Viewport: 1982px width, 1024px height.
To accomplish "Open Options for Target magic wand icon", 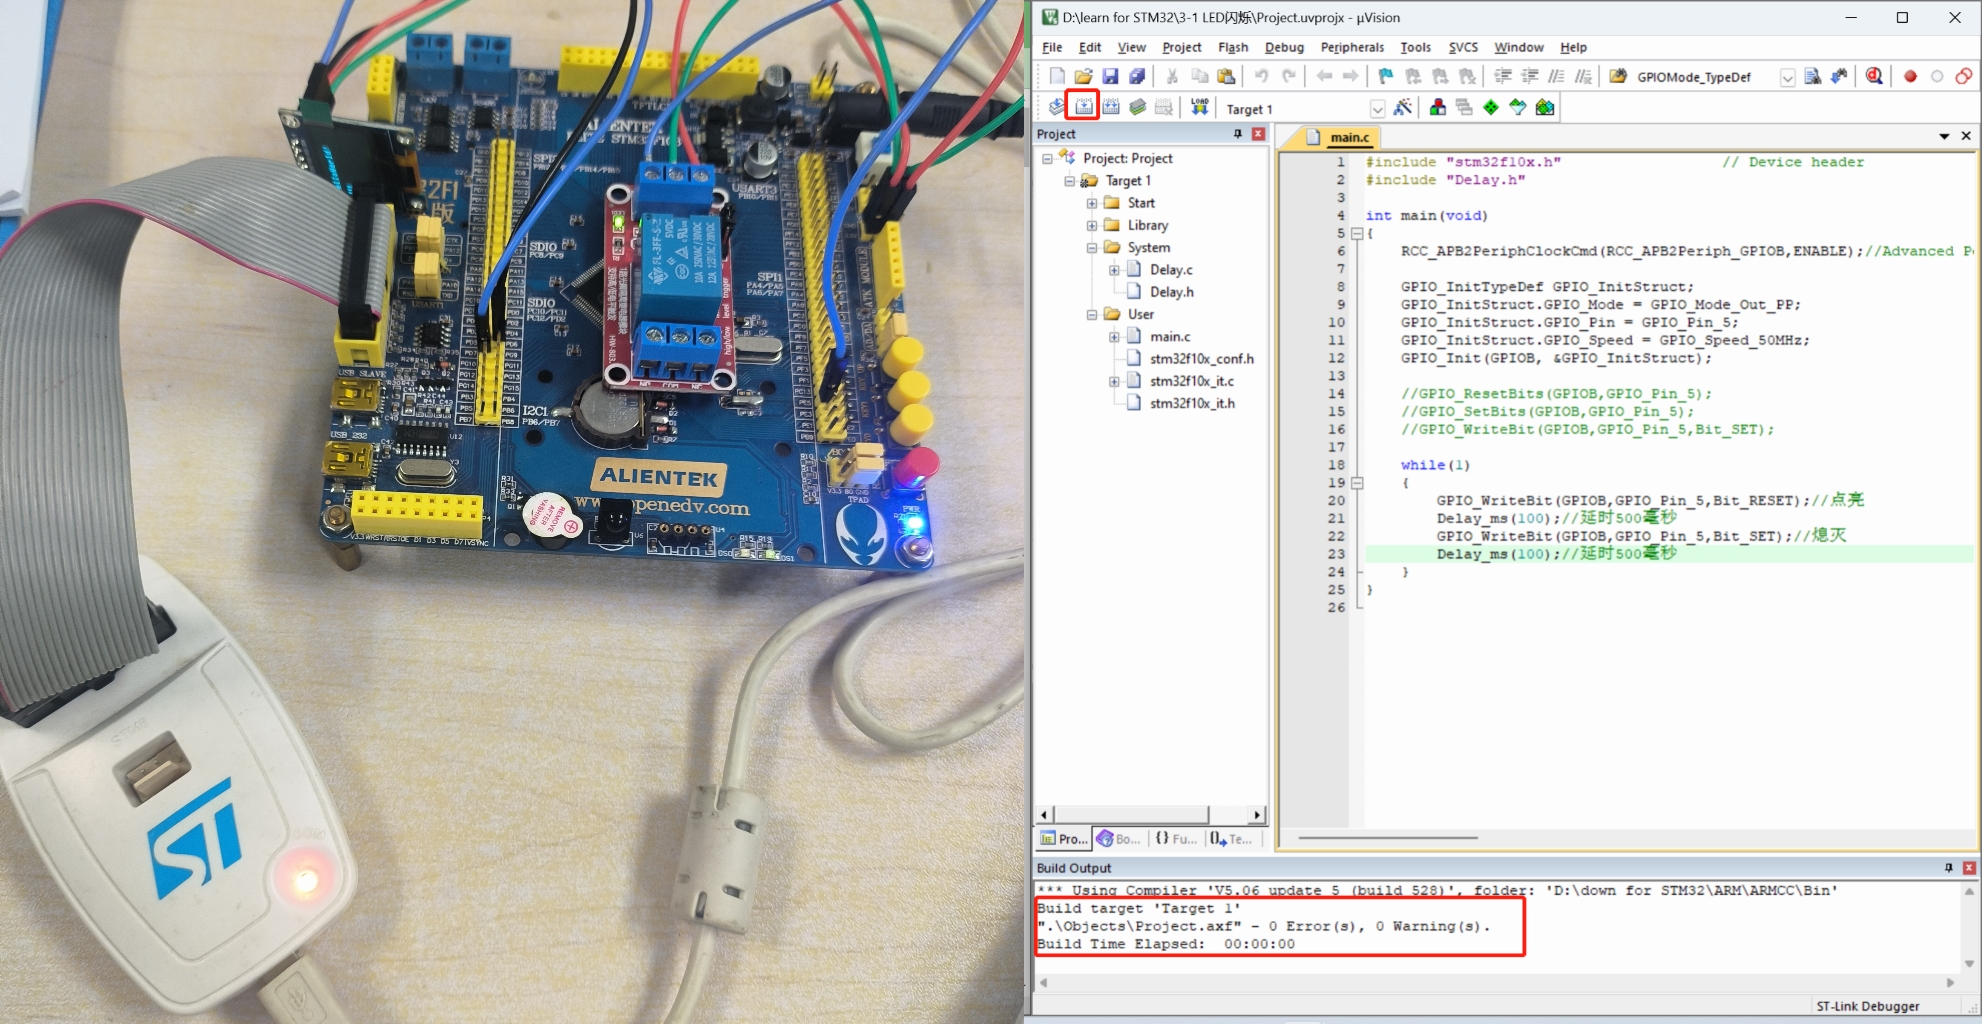I will [1403, 107].
